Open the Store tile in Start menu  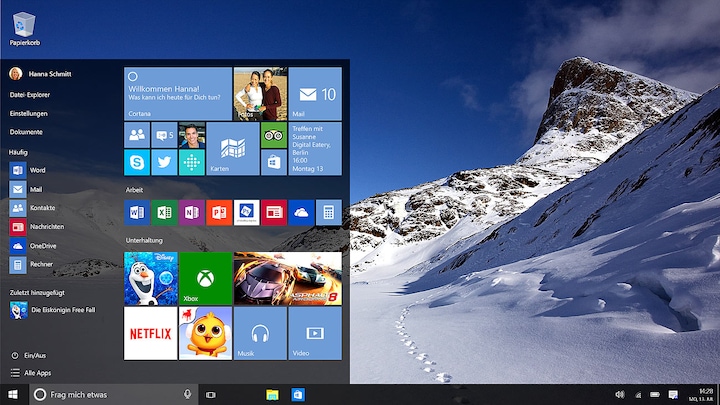pos(274,162)
